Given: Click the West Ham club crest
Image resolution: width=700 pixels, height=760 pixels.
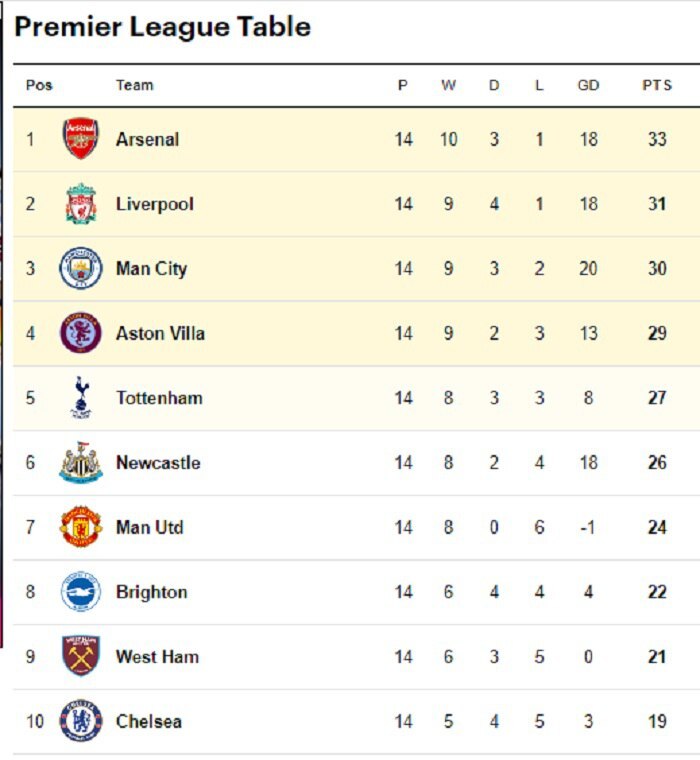Looking at the screenshot, I should click(81, 657).
